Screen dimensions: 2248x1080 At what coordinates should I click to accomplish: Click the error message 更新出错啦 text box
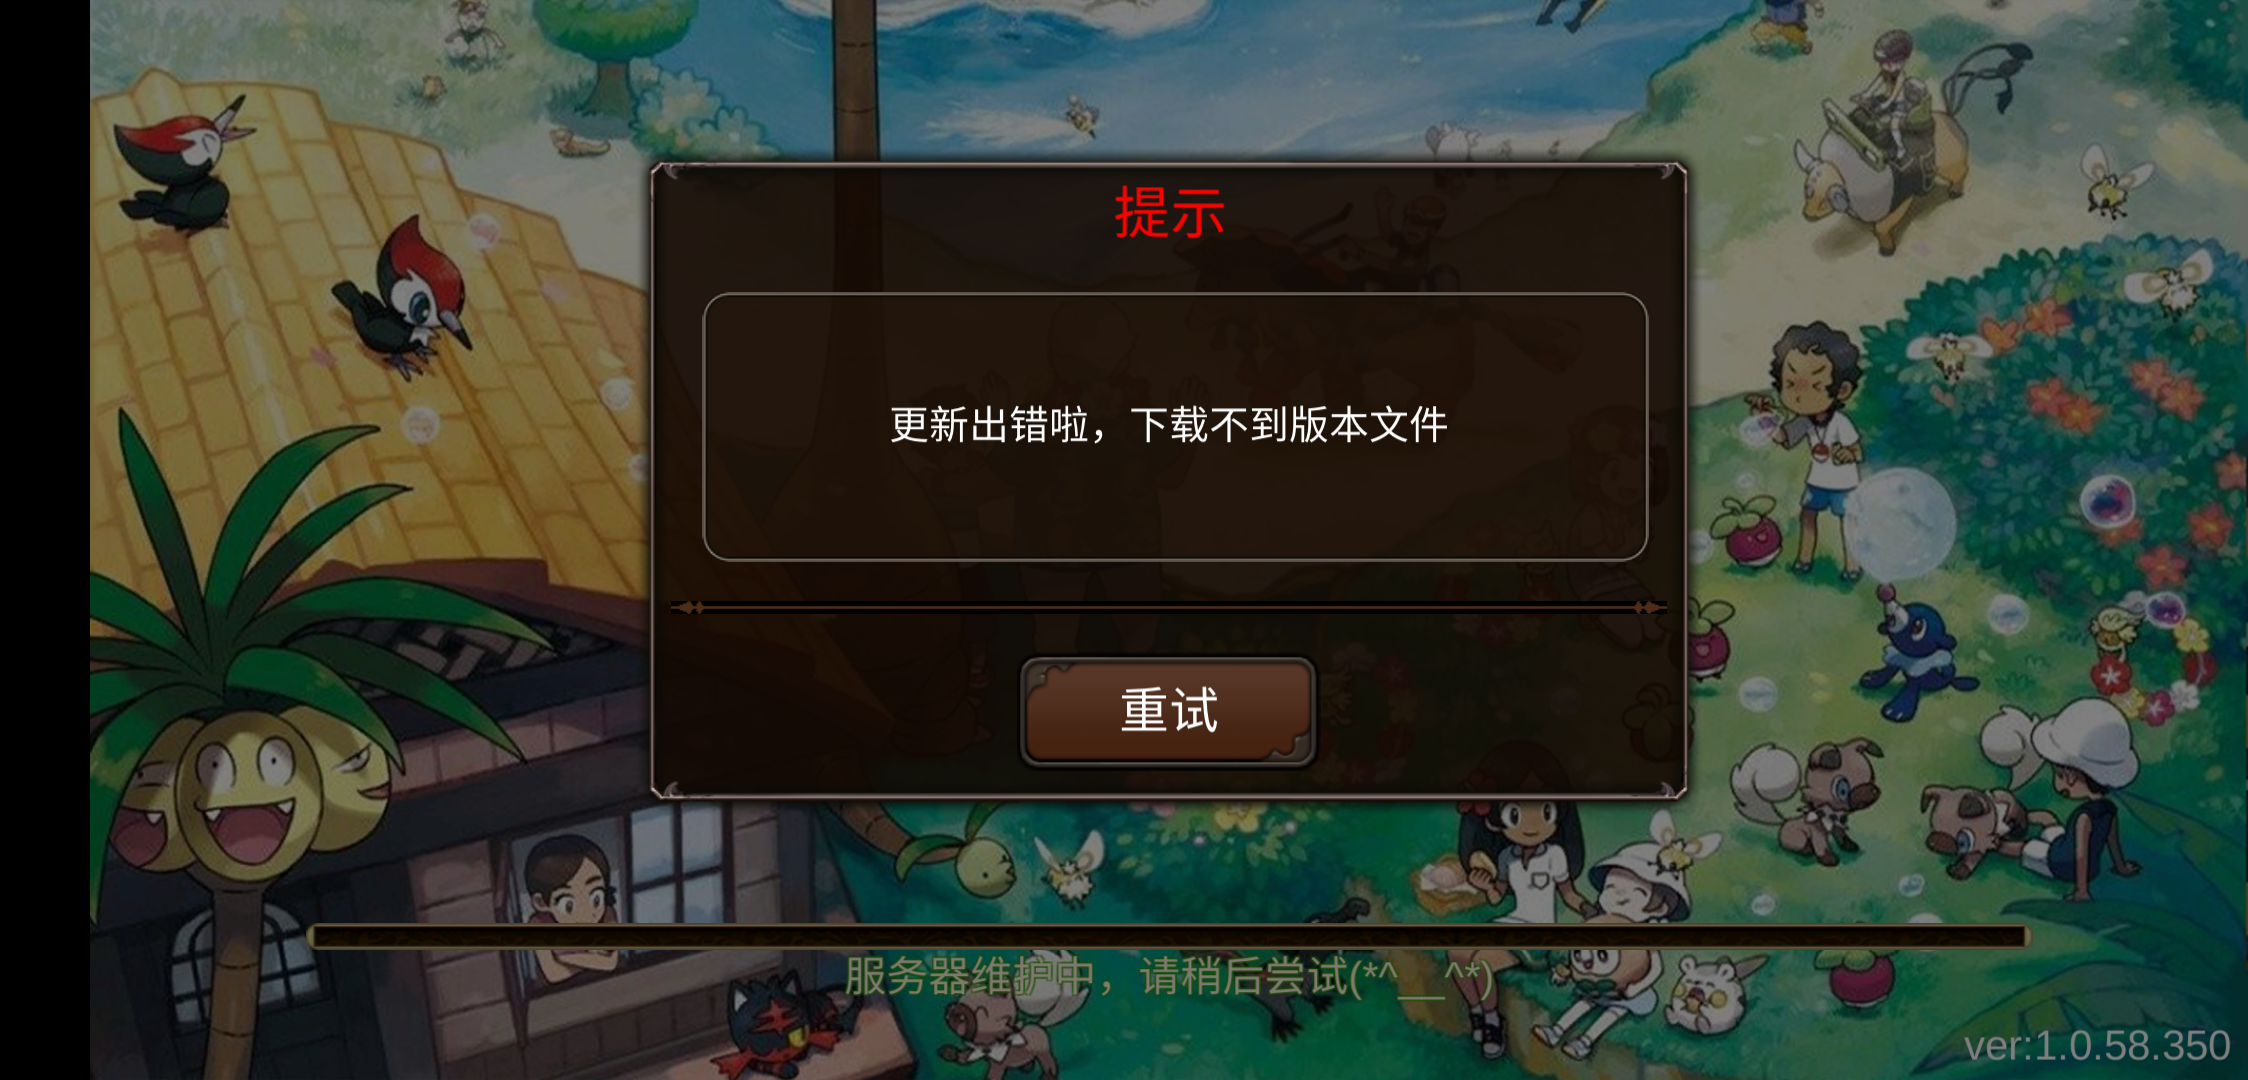(x=1175, y=426)
